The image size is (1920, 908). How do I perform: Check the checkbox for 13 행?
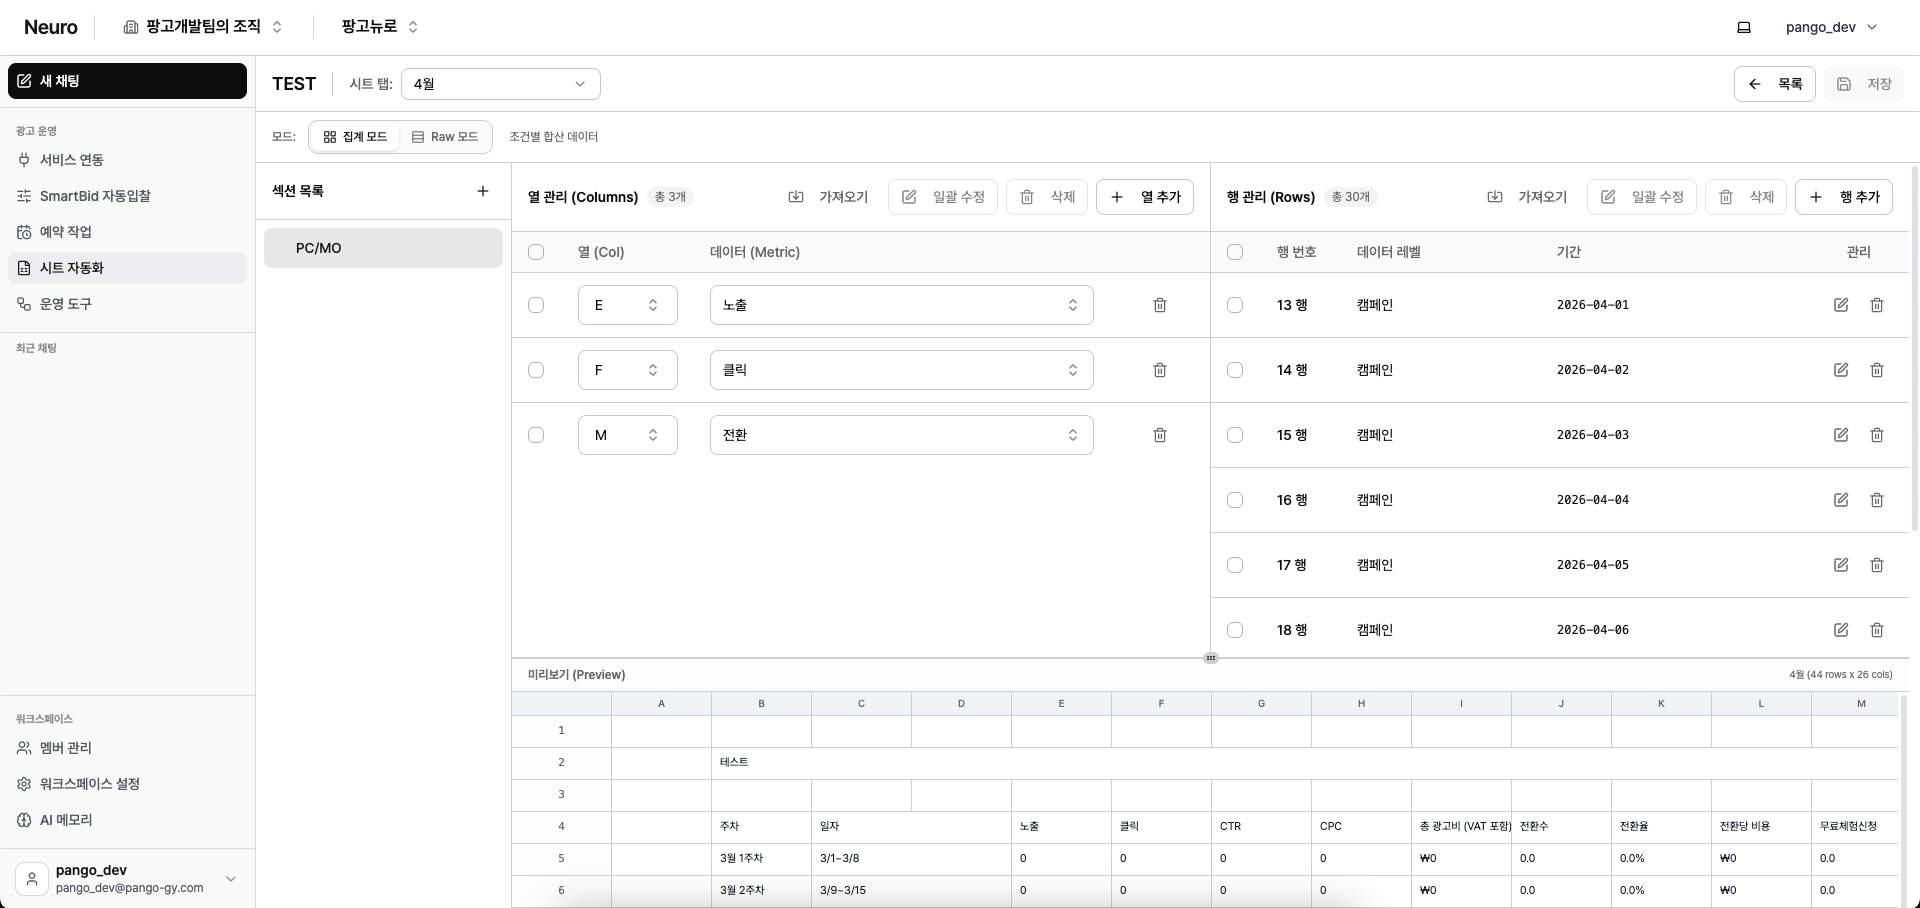tap(1235, 305)
